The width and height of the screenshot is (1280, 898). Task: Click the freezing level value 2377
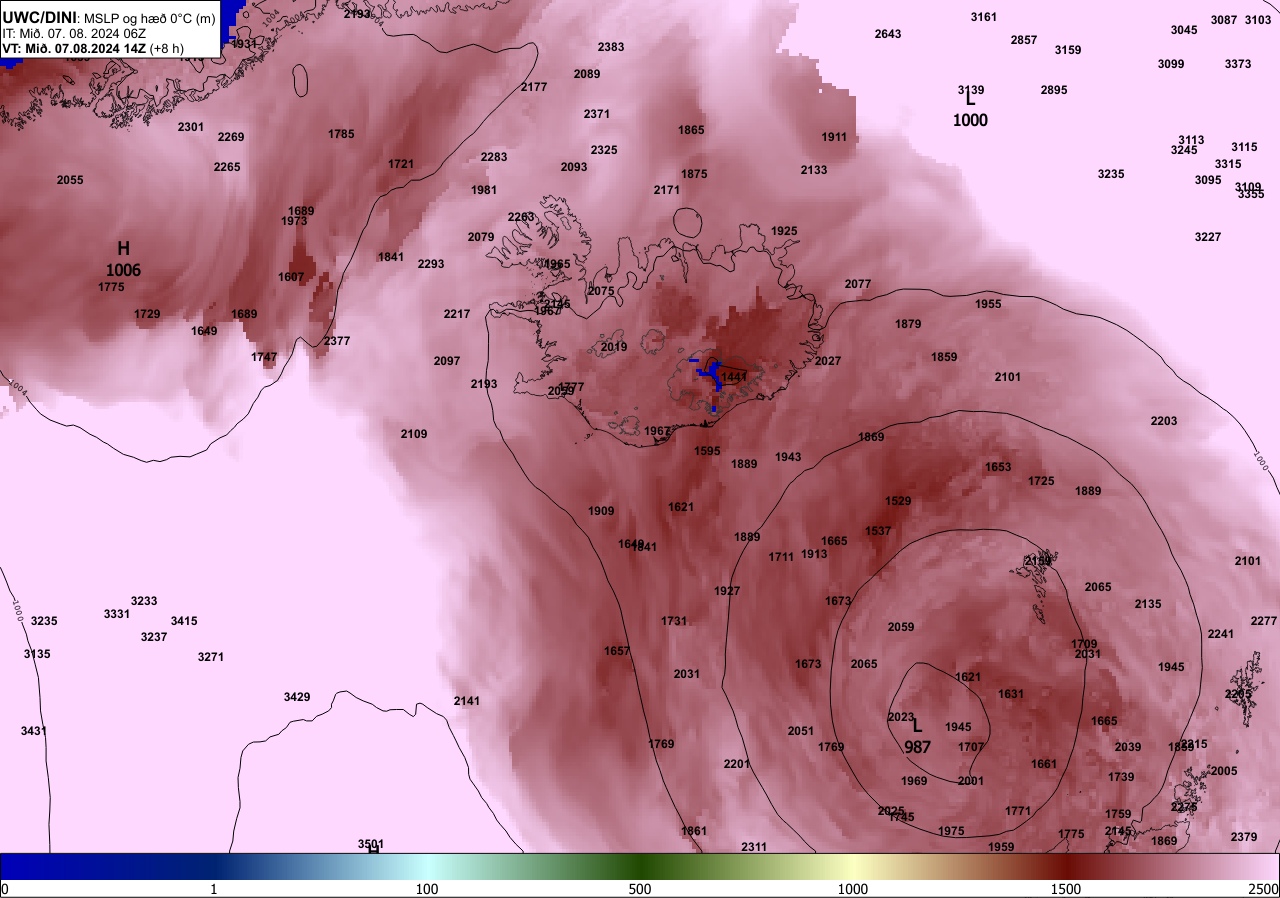[x=337, y=341]
